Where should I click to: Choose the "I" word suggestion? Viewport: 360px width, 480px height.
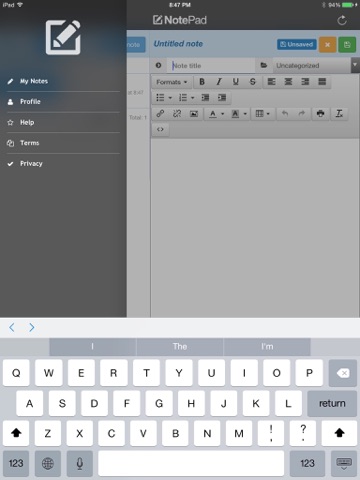pos(92,347)
